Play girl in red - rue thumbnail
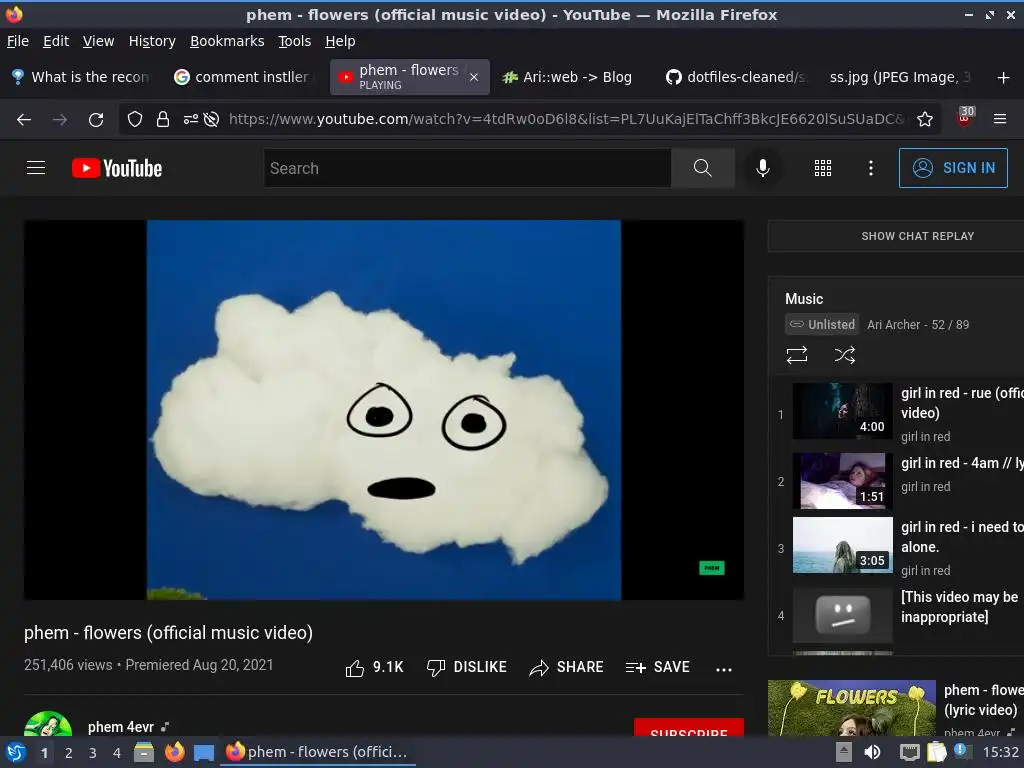This screenshot has height=768, width=1024. pos(842,411)
